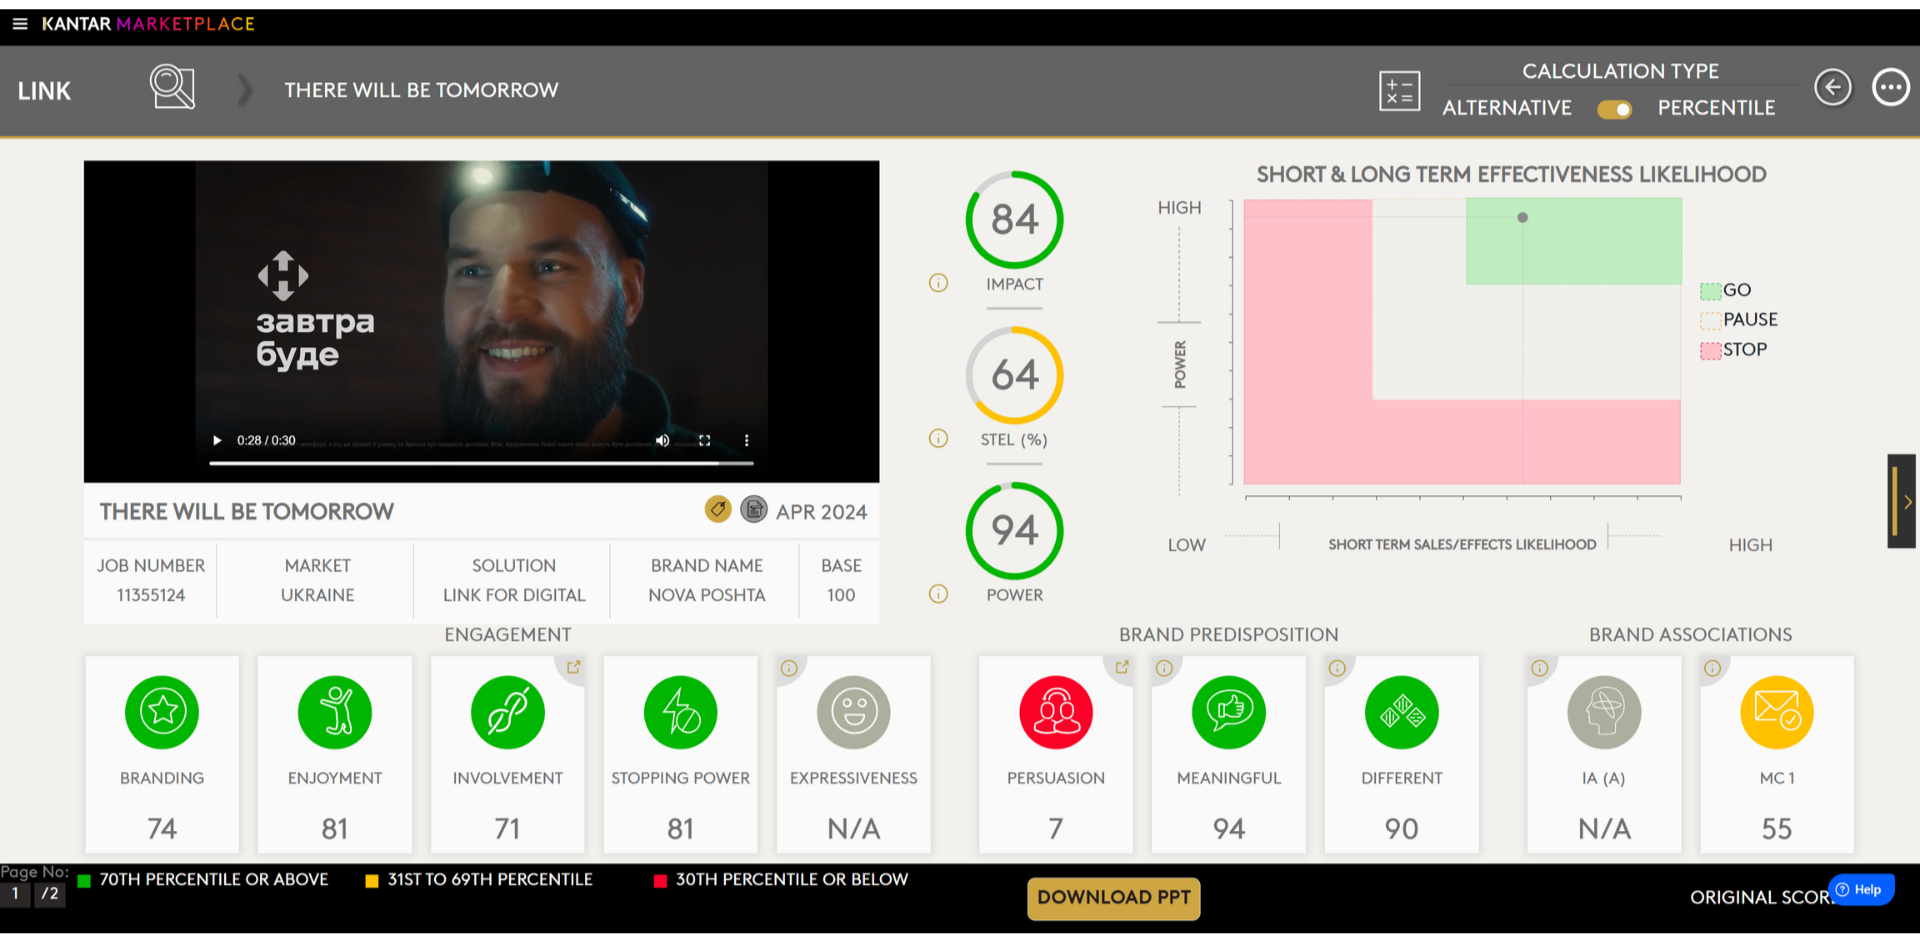Click the info icon next to Impact

(x=938, y=283)
